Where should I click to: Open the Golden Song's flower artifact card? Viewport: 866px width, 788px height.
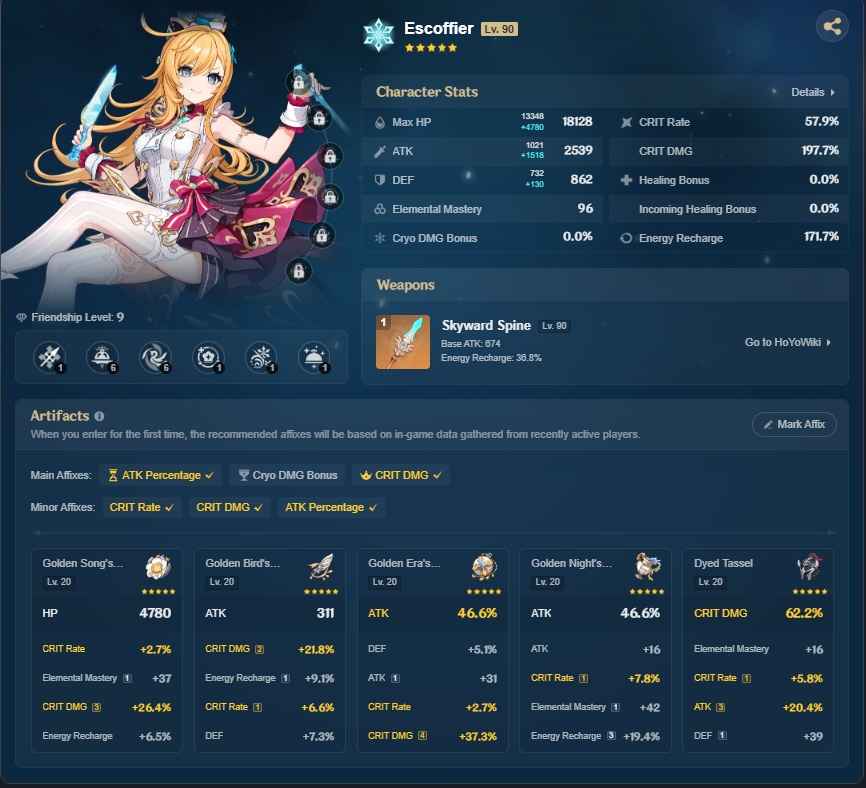point(106,650)
